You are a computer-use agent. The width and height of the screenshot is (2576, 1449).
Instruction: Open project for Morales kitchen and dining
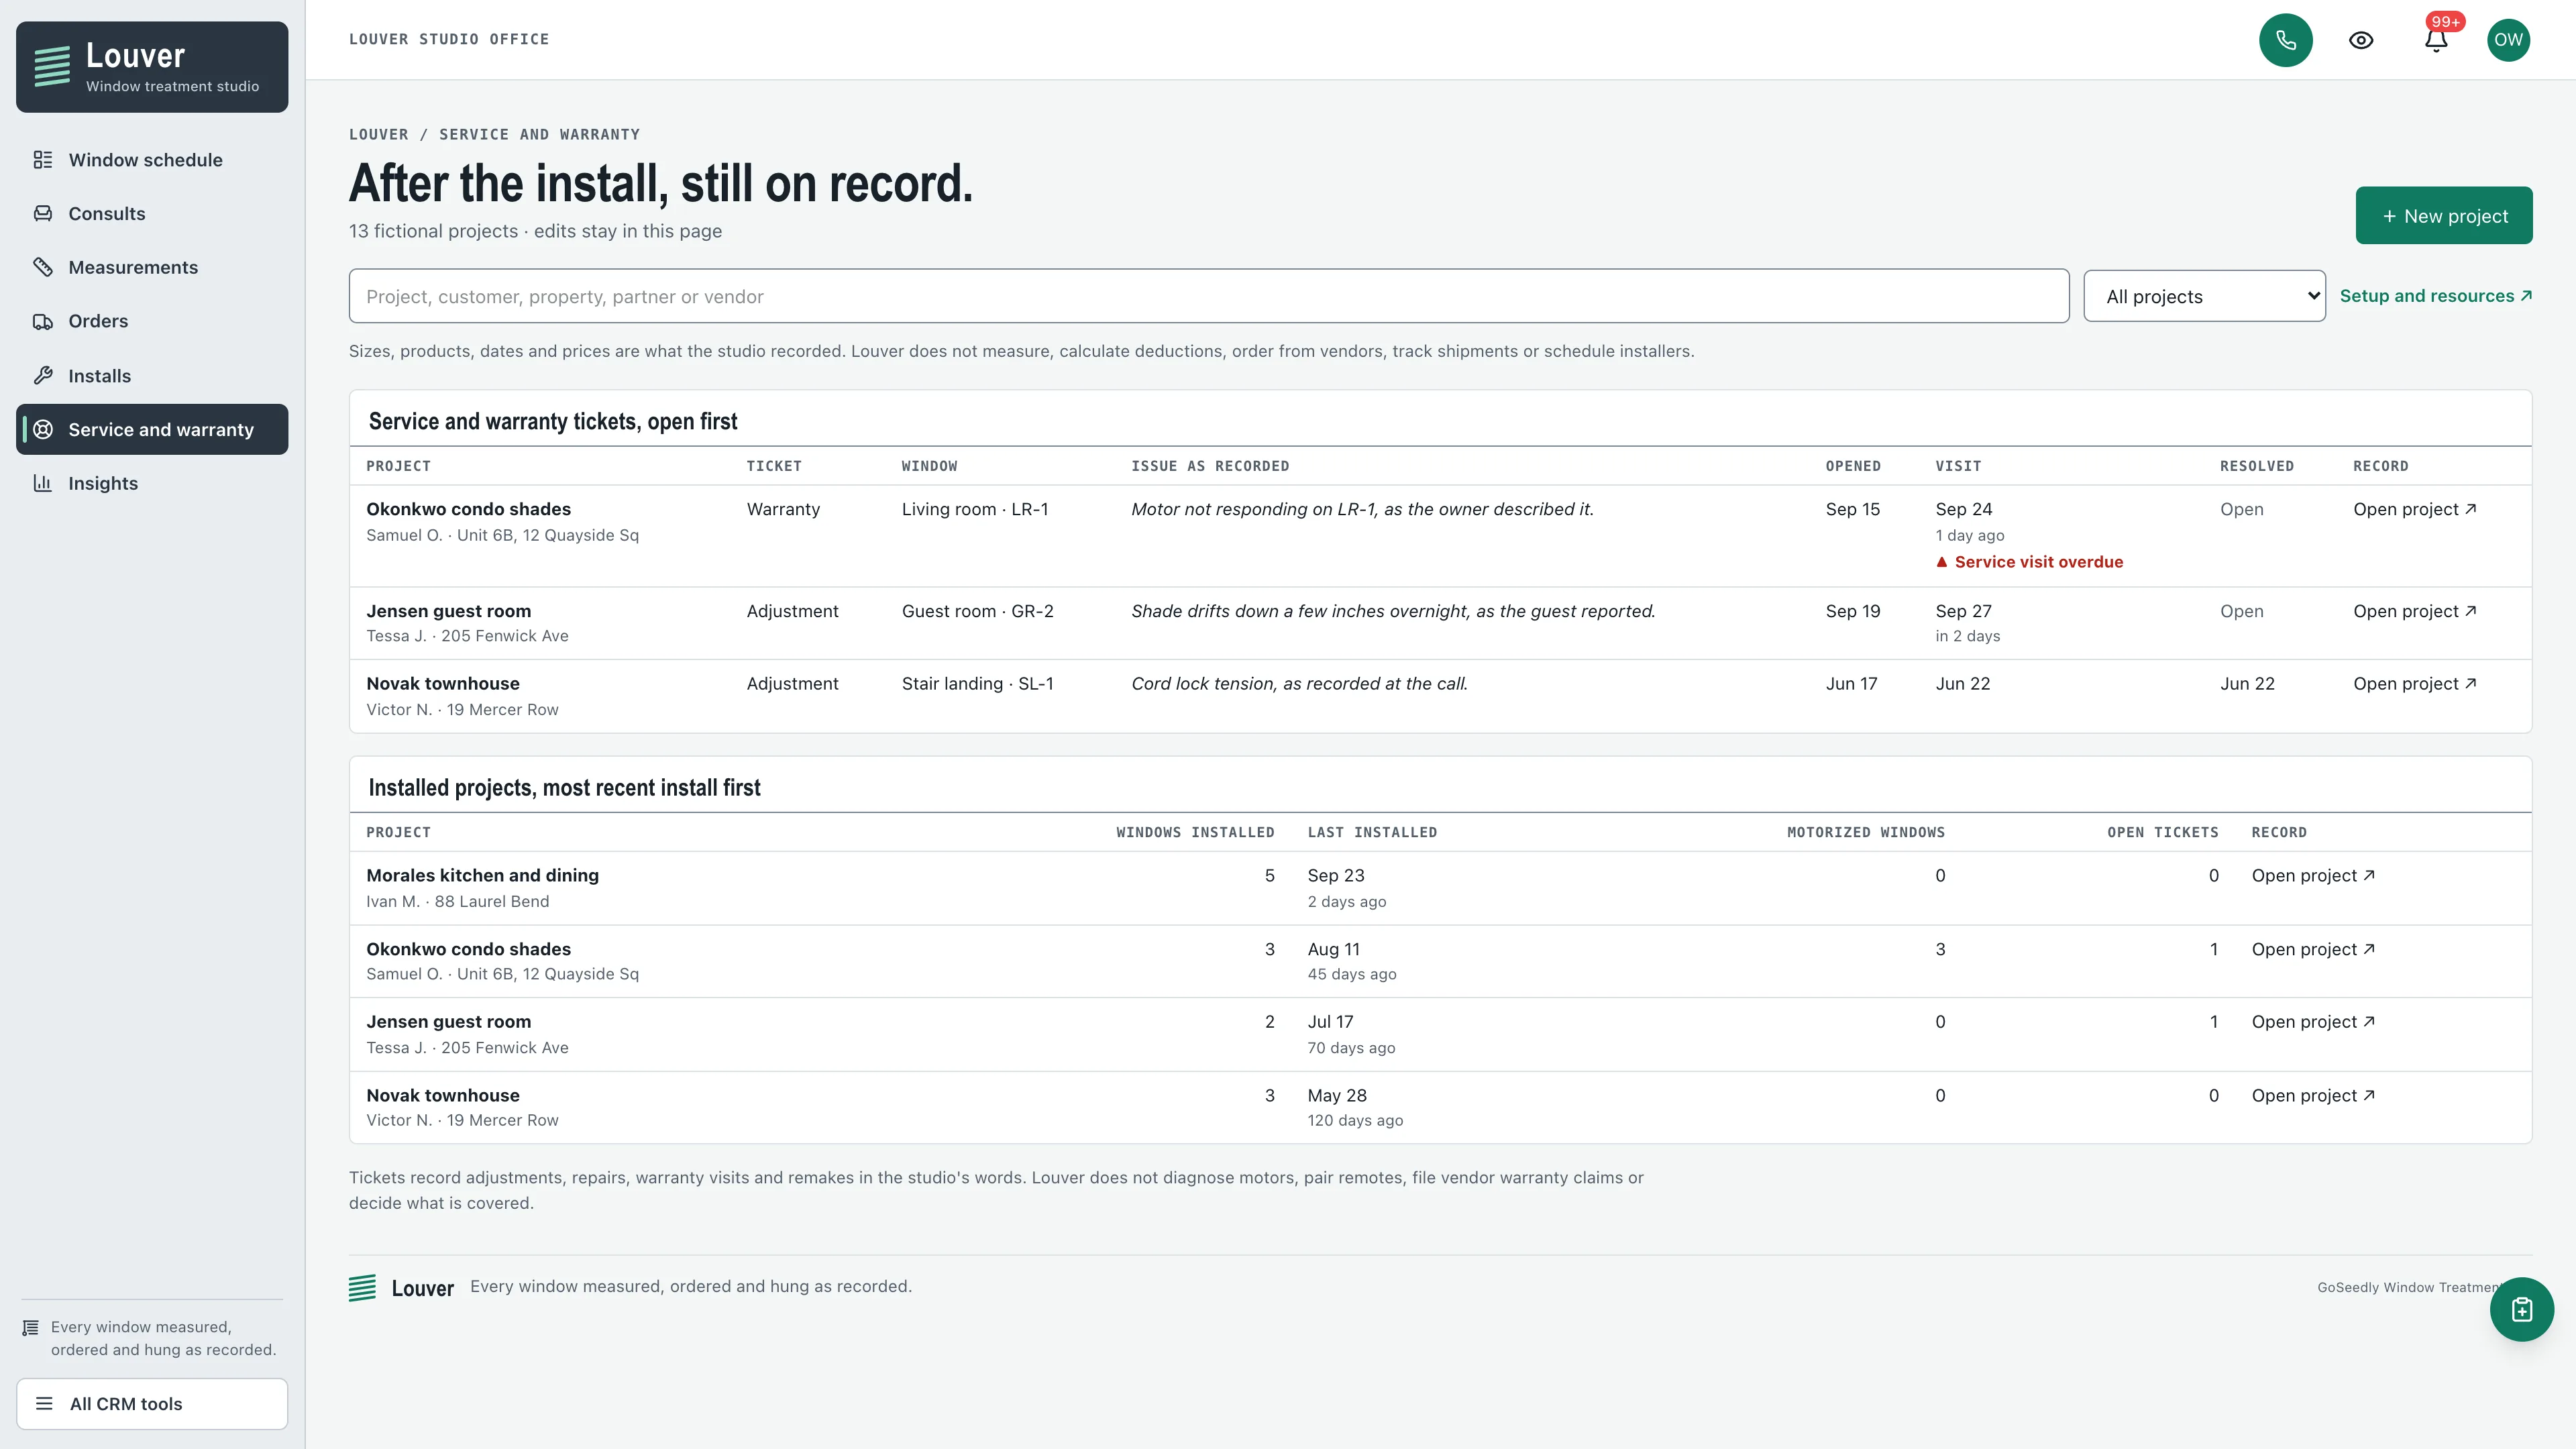2313,875
